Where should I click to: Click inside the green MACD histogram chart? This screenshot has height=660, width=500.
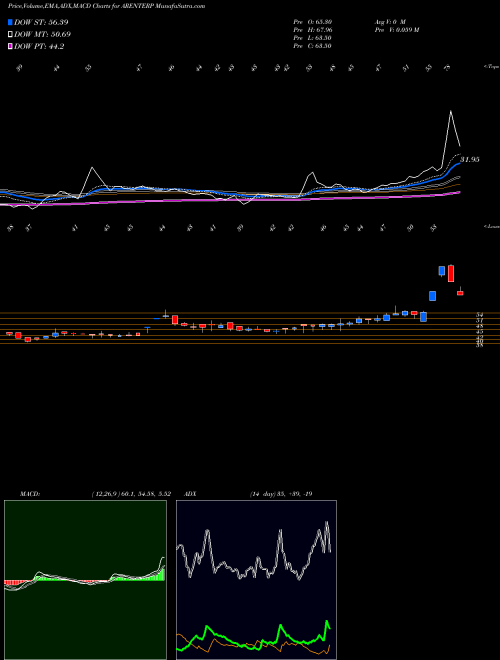85,580
